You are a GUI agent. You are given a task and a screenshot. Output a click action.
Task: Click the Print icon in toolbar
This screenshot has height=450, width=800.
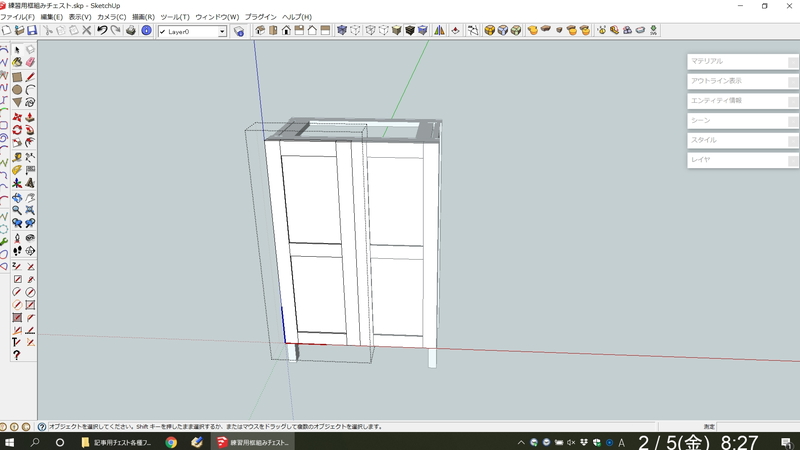[x=130, y=31]
